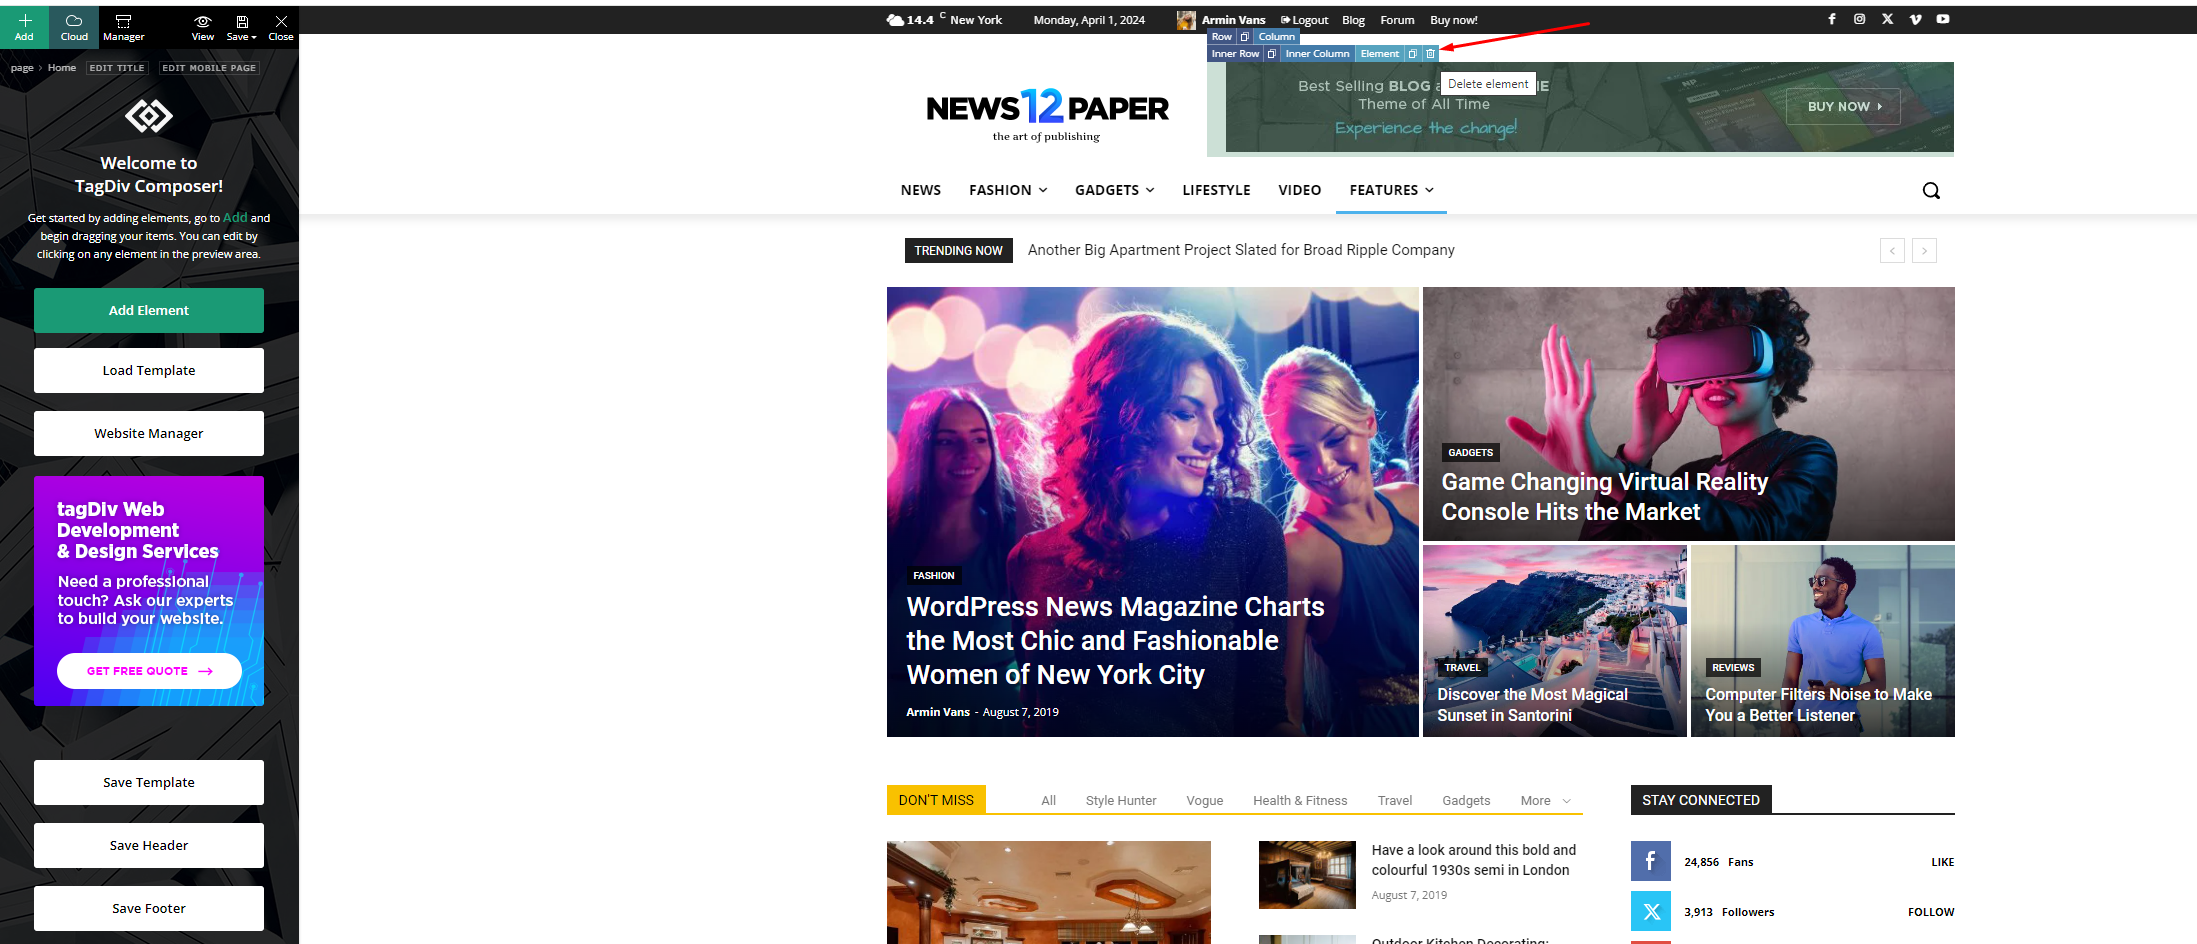This screenshot has width=2197, height=944.
Task: Open the Manager icon in composer toolbar
Action: (124, 20)
